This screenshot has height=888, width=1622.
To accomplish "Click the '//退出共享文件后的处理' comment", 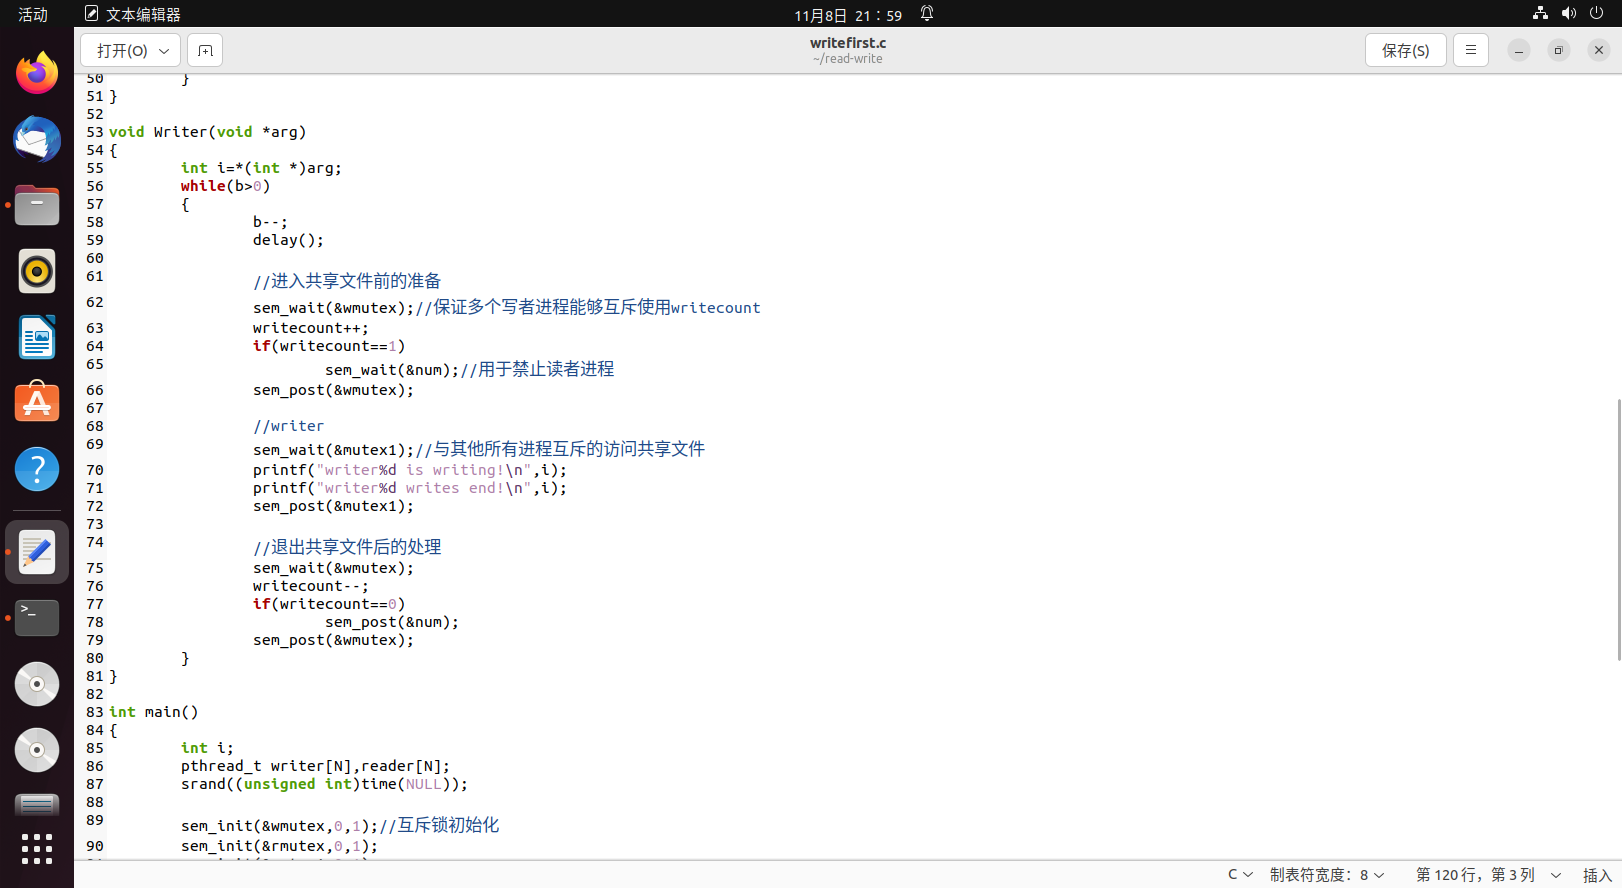I will (x=347, y=547).
